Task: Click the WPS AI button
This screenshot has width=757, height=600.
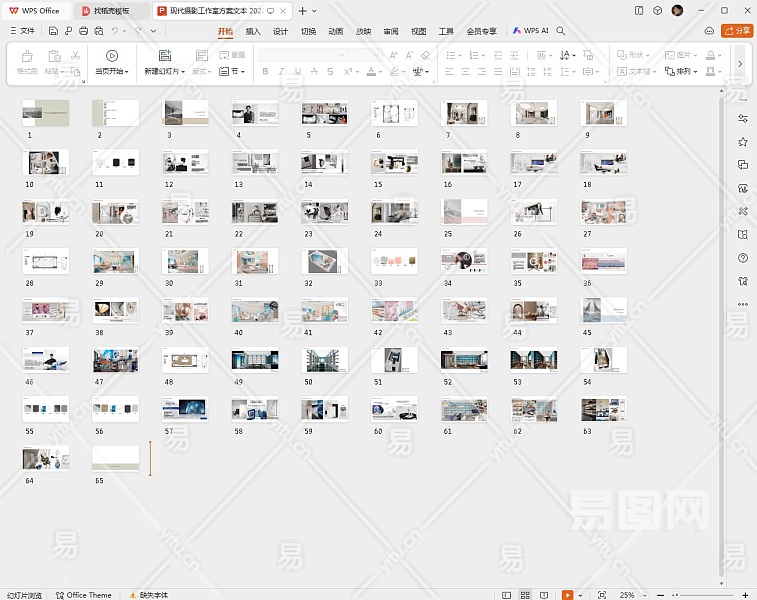Action: pyautogui.click(x=531, y=31)
